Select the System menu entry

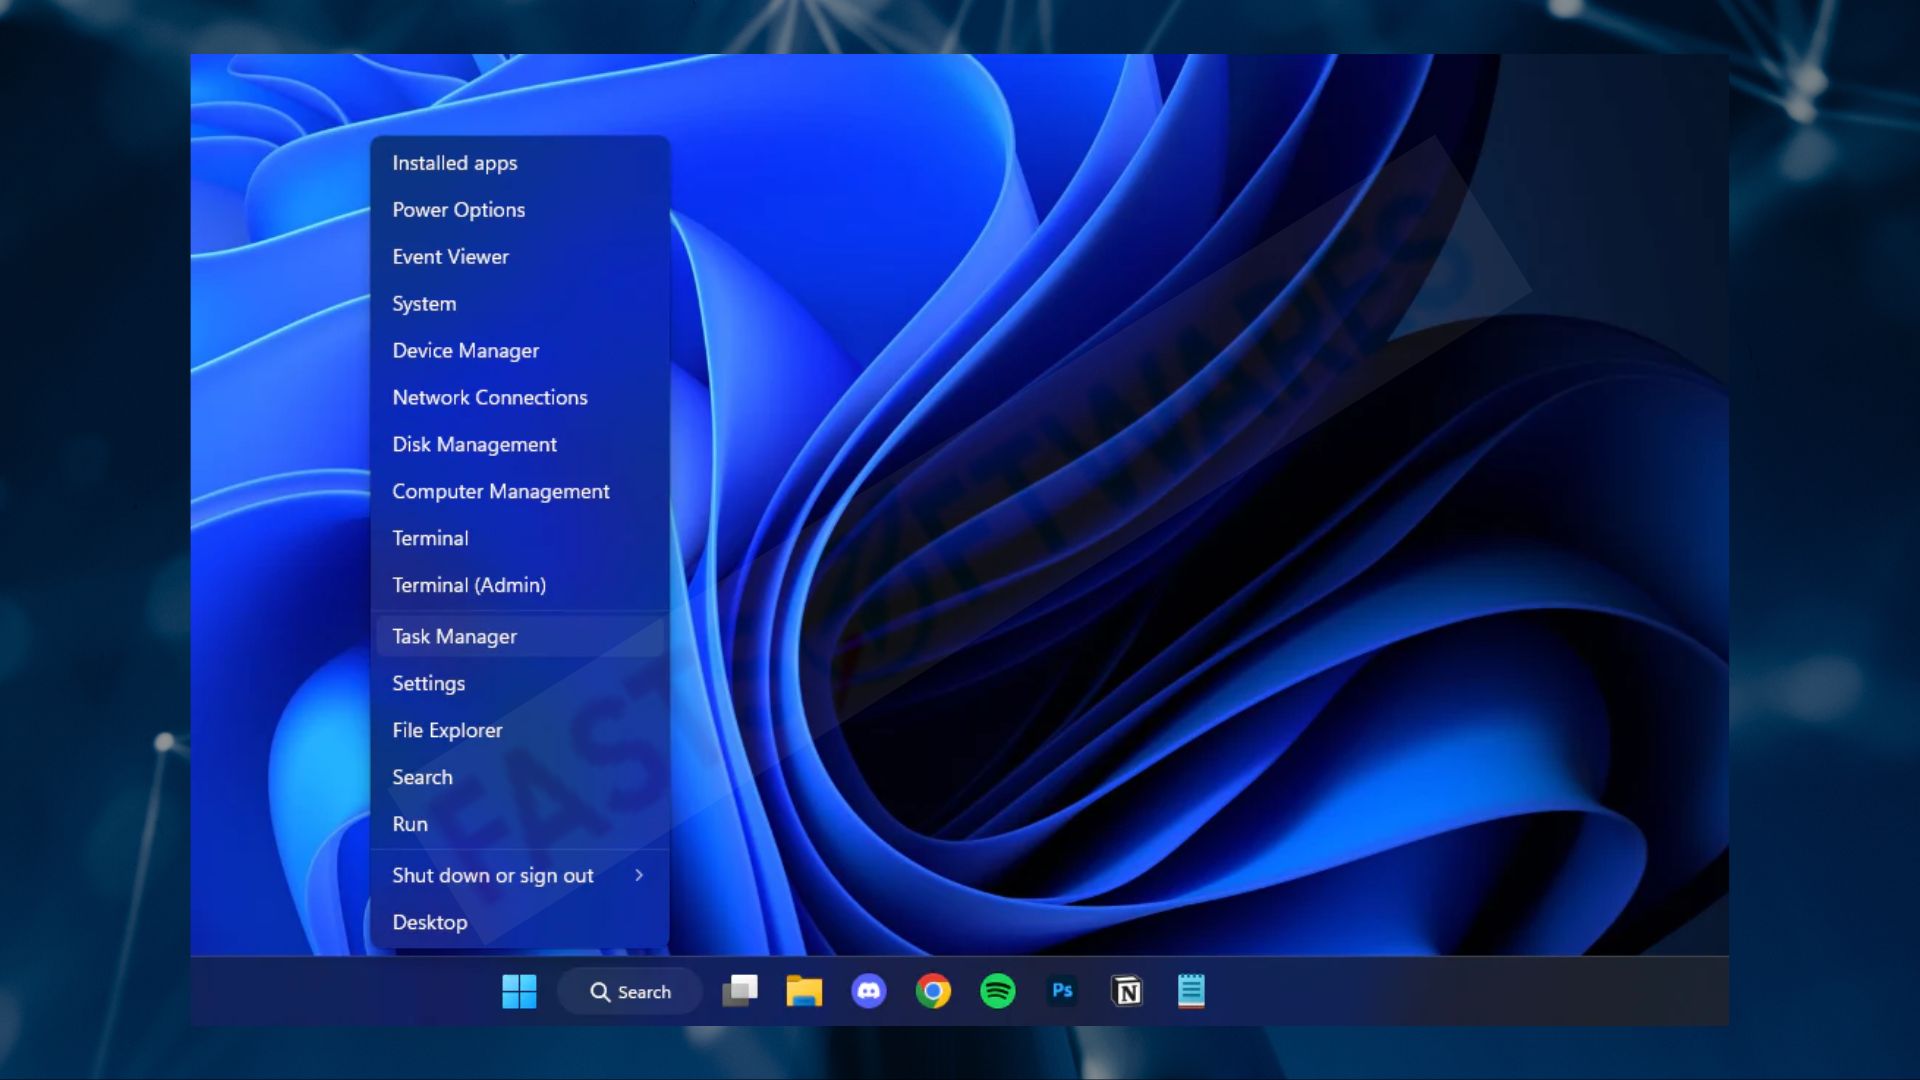pyautogui.click(x=519, y=304)
